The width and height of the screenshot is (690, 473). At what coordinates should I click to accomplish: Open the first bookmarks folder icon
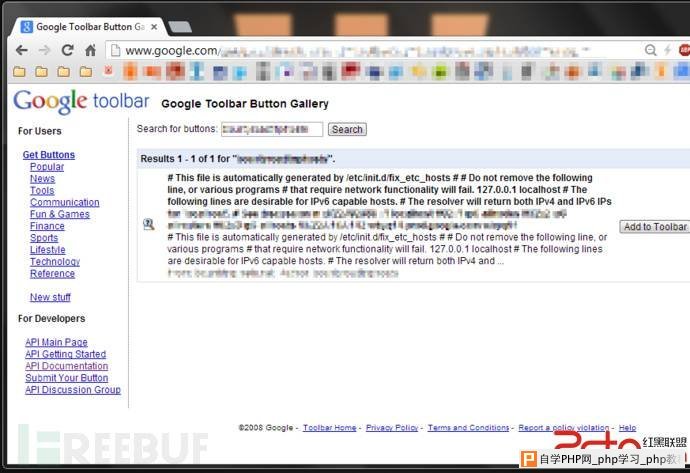click(19, 71)
